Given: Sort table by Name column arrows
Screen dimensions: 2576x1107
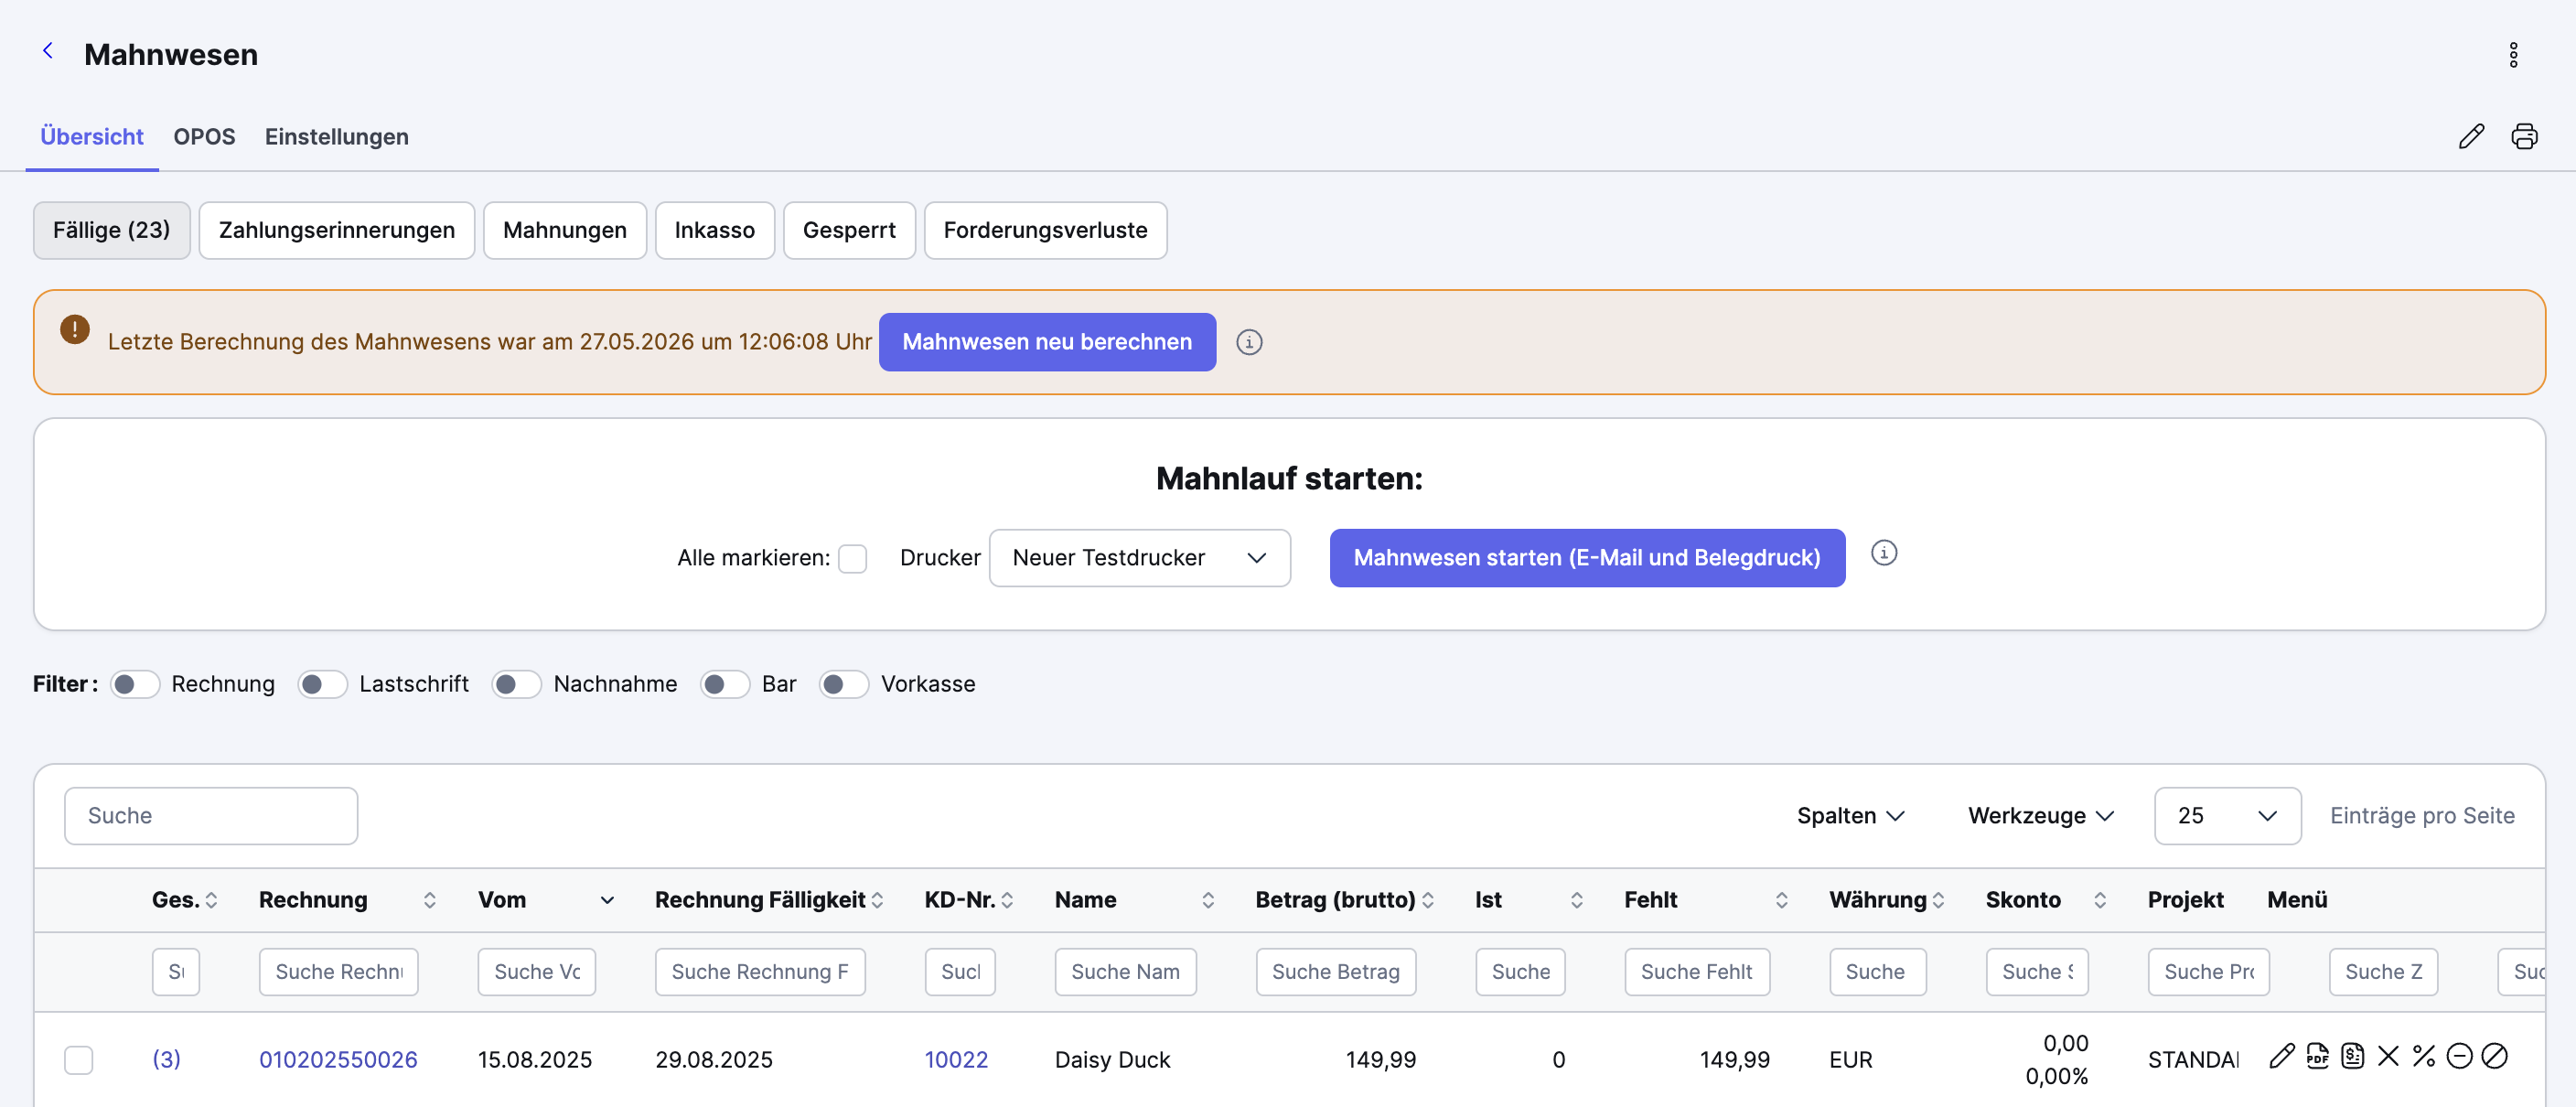Looking at the screenshot, I should click(x=1208, y=901).
